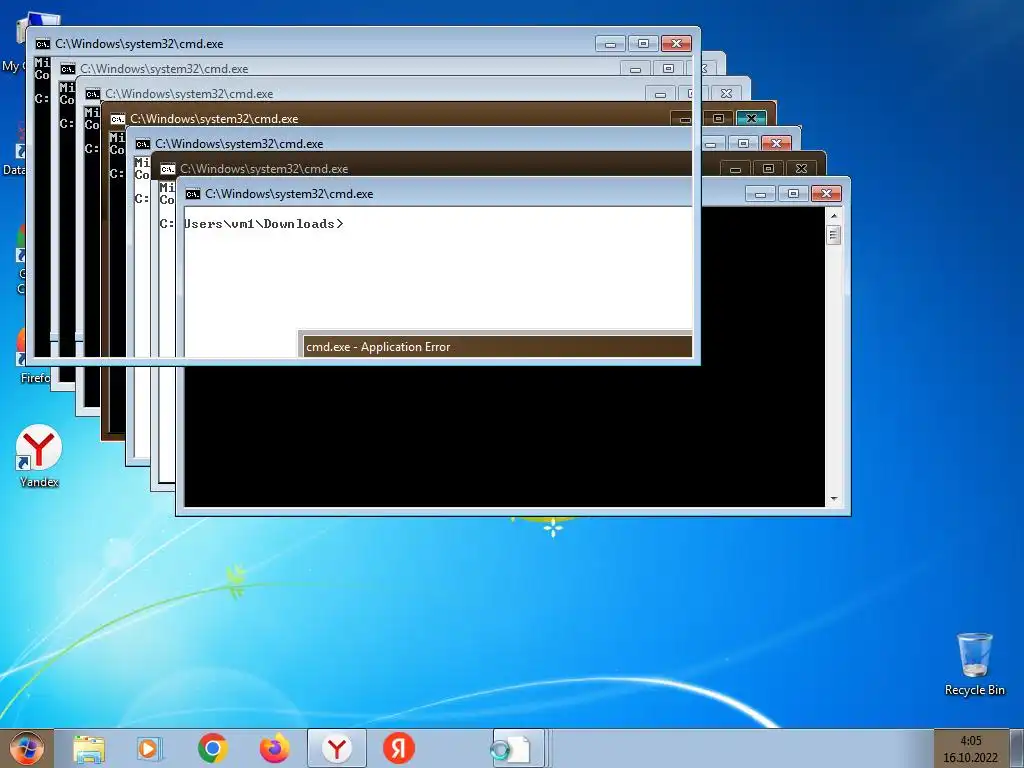
Task: Open Windows Media Player from taskbar
Action: click(x=149, y=749)
